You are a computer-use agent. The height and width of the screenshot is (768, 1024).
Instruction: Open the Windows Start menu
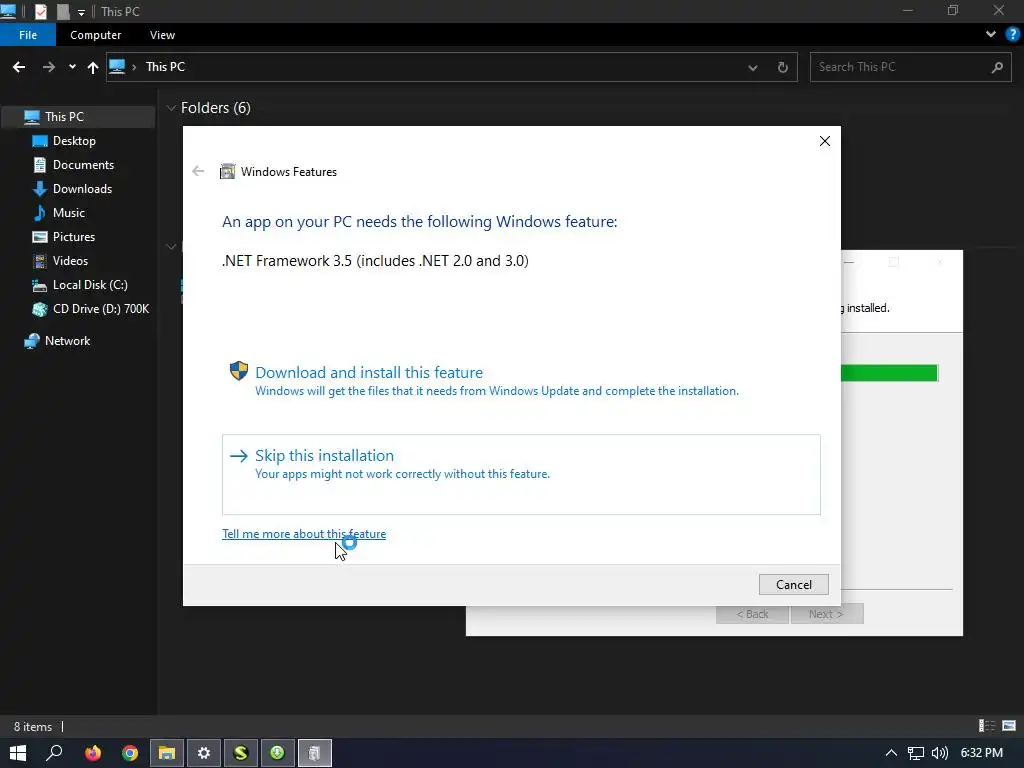coord(18,753)
